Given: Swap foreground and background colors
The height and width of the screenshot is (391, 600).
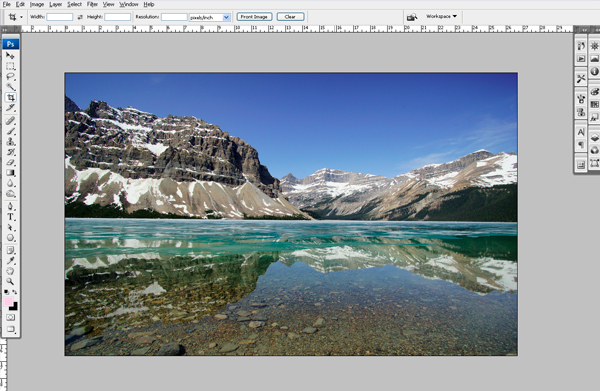Looking at the screenshot, I should tap(15, 292).
